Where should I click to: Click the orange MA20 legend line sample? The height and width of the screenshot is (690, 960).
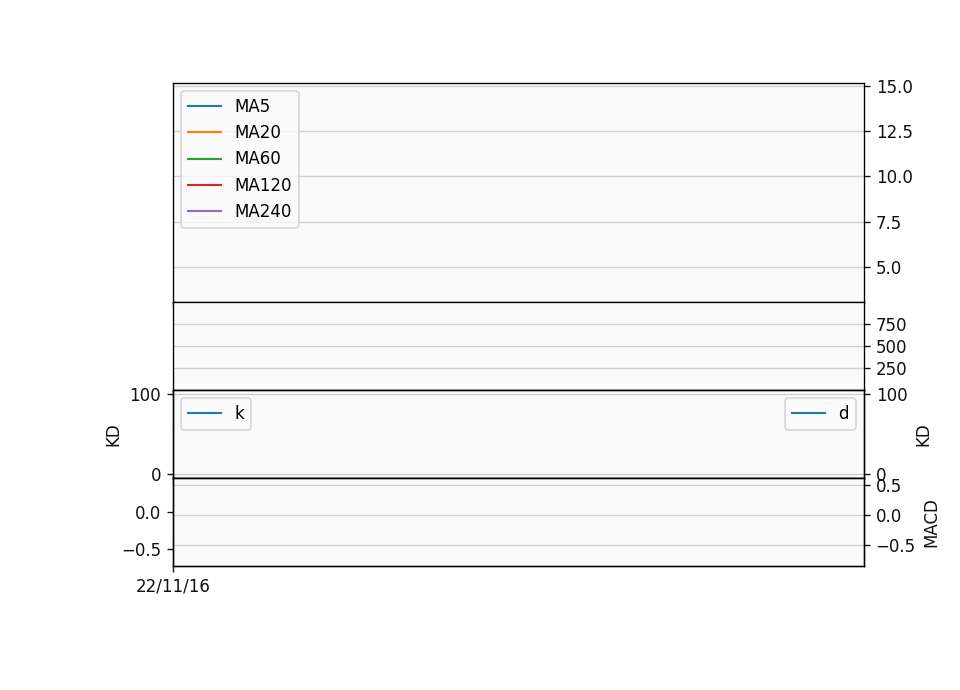point(204,132)
